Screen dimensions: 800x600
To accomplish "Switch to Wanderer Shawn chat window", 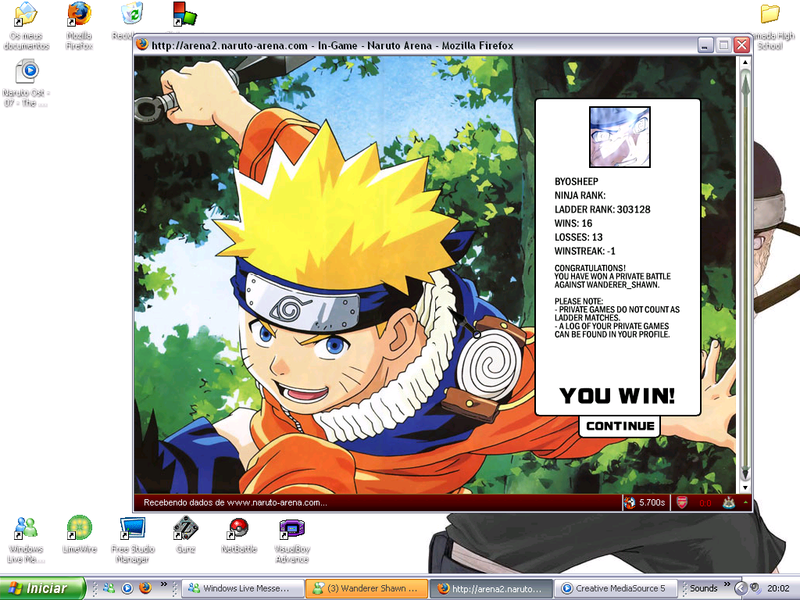I will [x=367, y=588].
